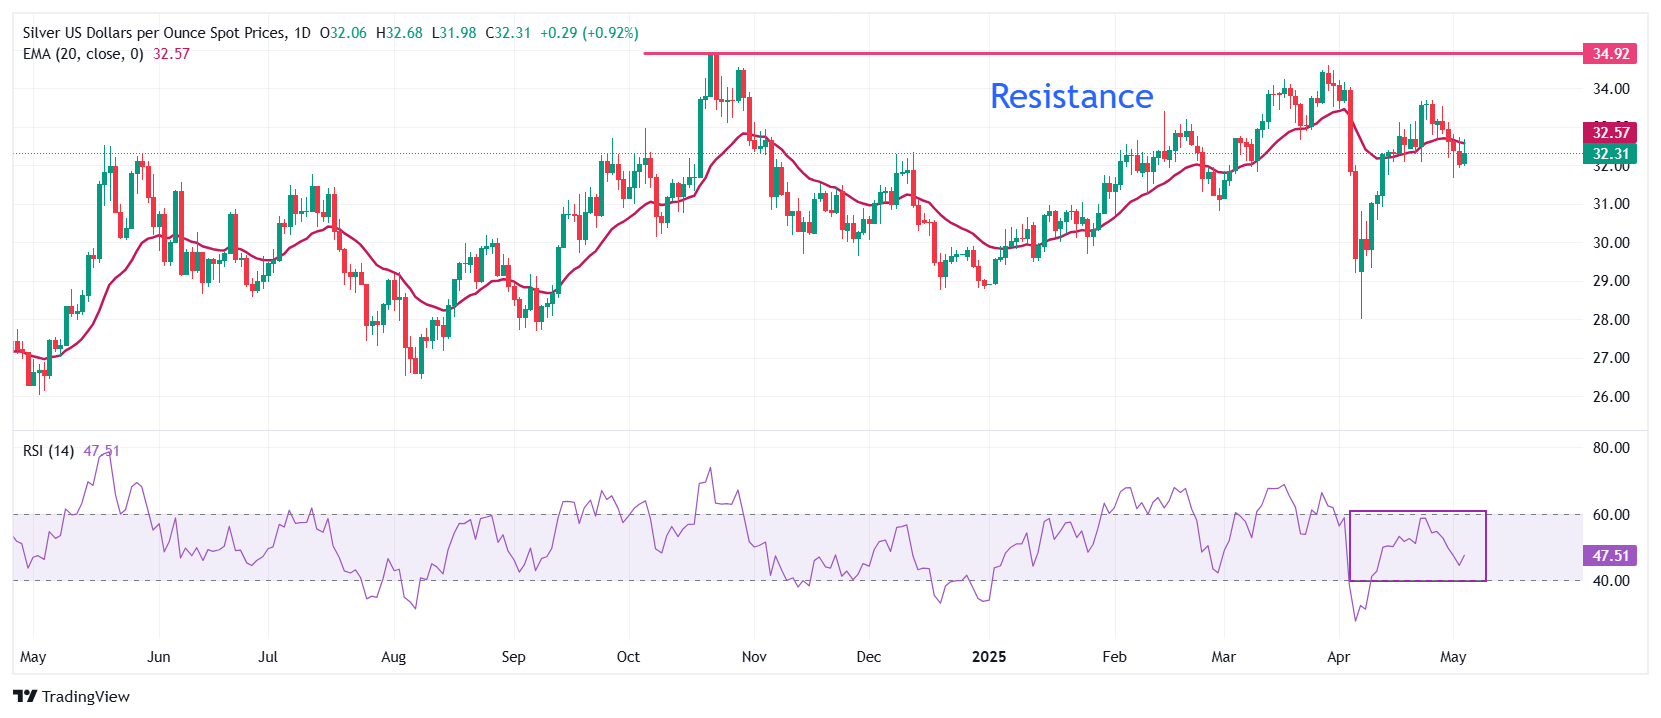
Task: Select the RSI (14) indicator legend
Action: pyautogui.click(x=48, y=451)
